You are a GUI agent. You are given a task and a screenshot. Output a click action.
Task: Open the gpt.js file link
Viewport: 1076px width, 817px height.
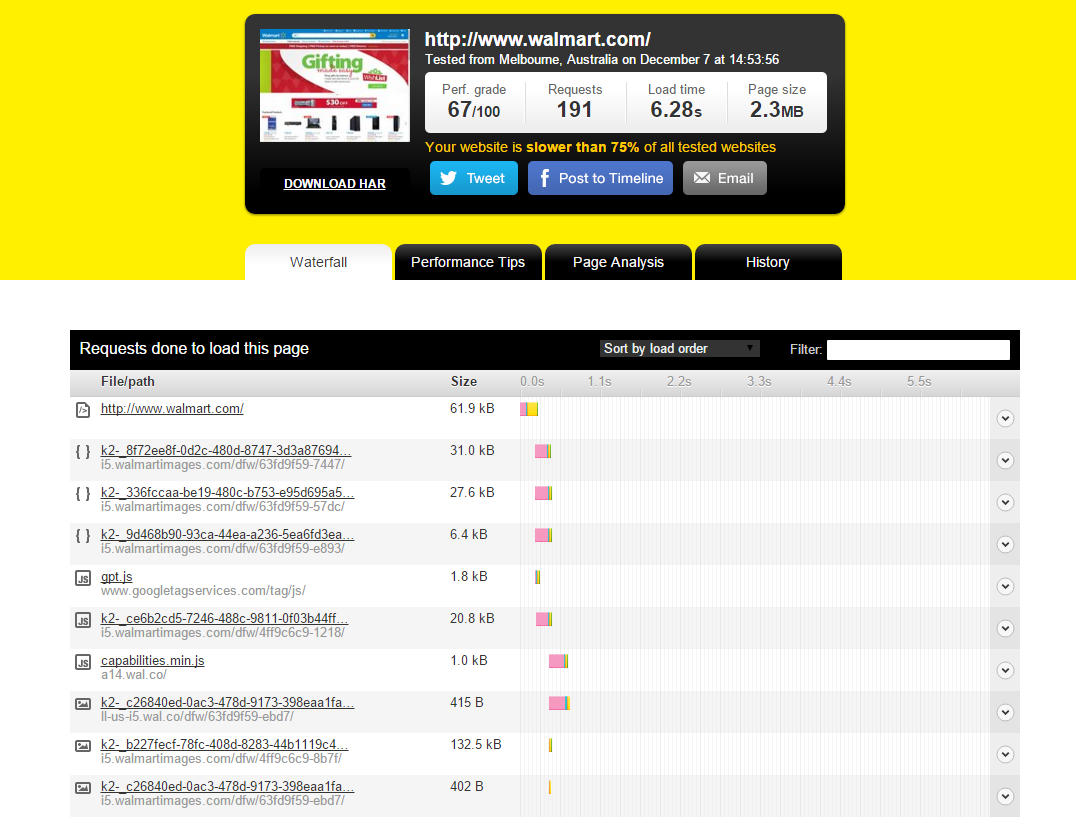[117, 577]
